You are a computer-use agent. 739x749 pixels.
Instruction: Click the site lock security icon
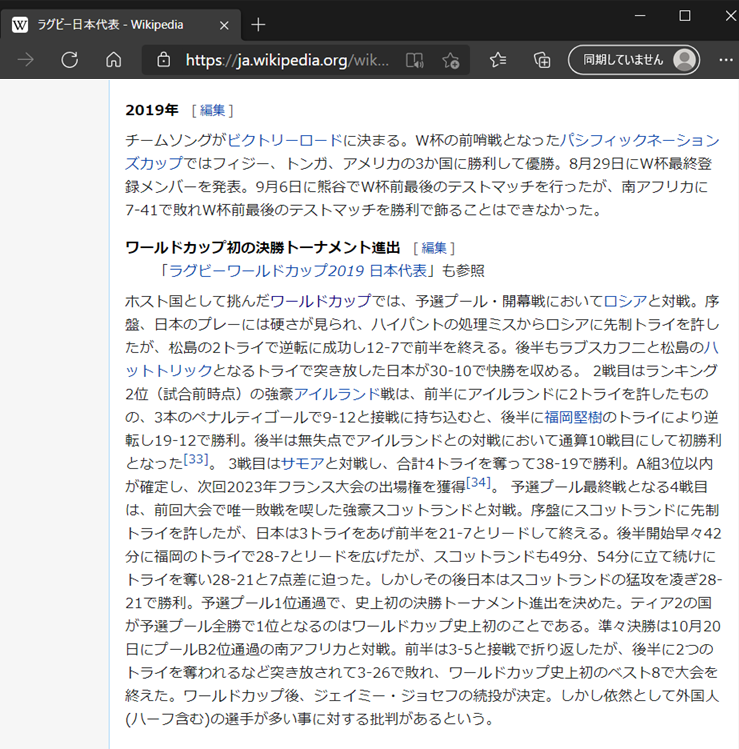163,60
